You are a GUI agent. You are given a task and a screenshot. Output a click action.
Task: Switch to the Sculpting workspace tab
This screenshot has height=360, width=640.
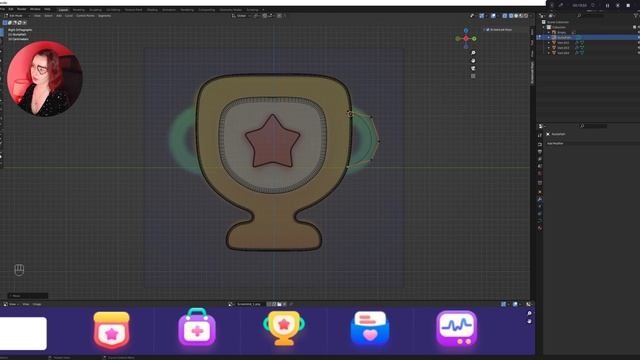tap(95, 9)
